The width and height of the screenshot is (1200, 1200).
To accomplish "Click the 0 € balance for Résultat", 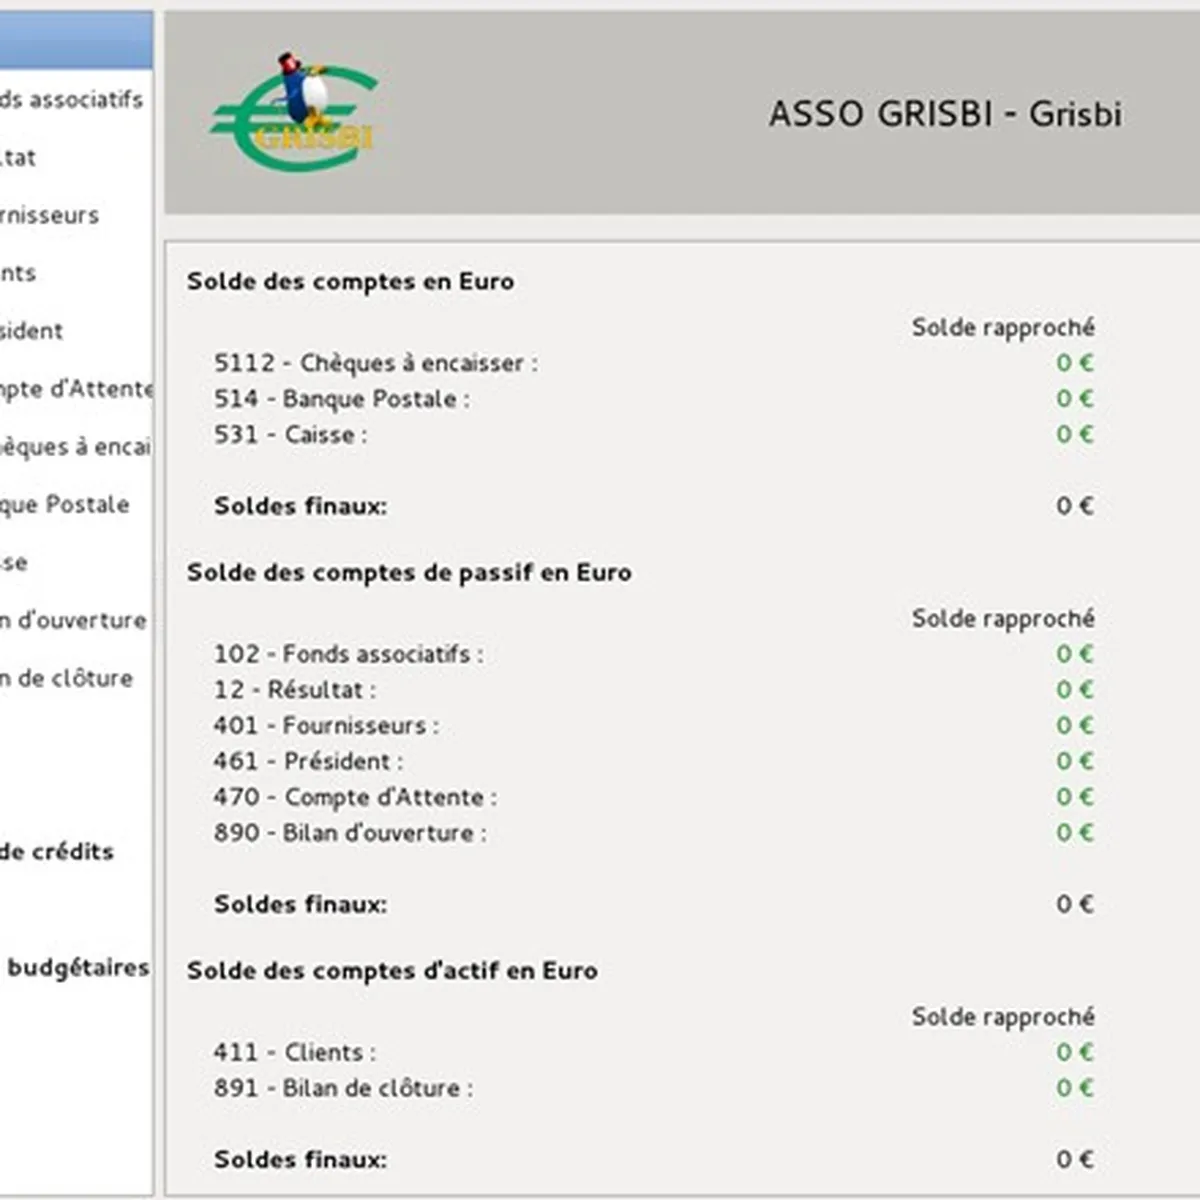I will tap(1075, 690).
